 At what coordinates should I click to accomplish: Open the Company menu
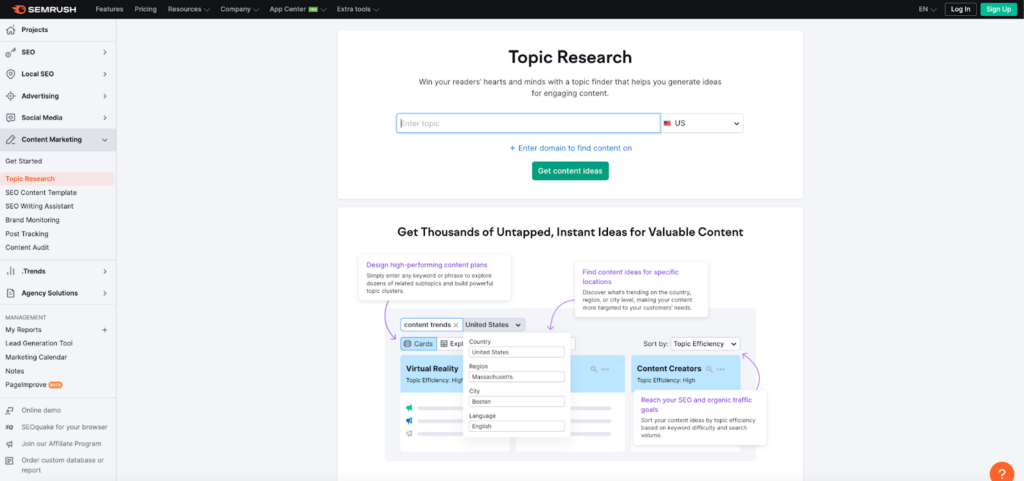(x=240, y=9)
